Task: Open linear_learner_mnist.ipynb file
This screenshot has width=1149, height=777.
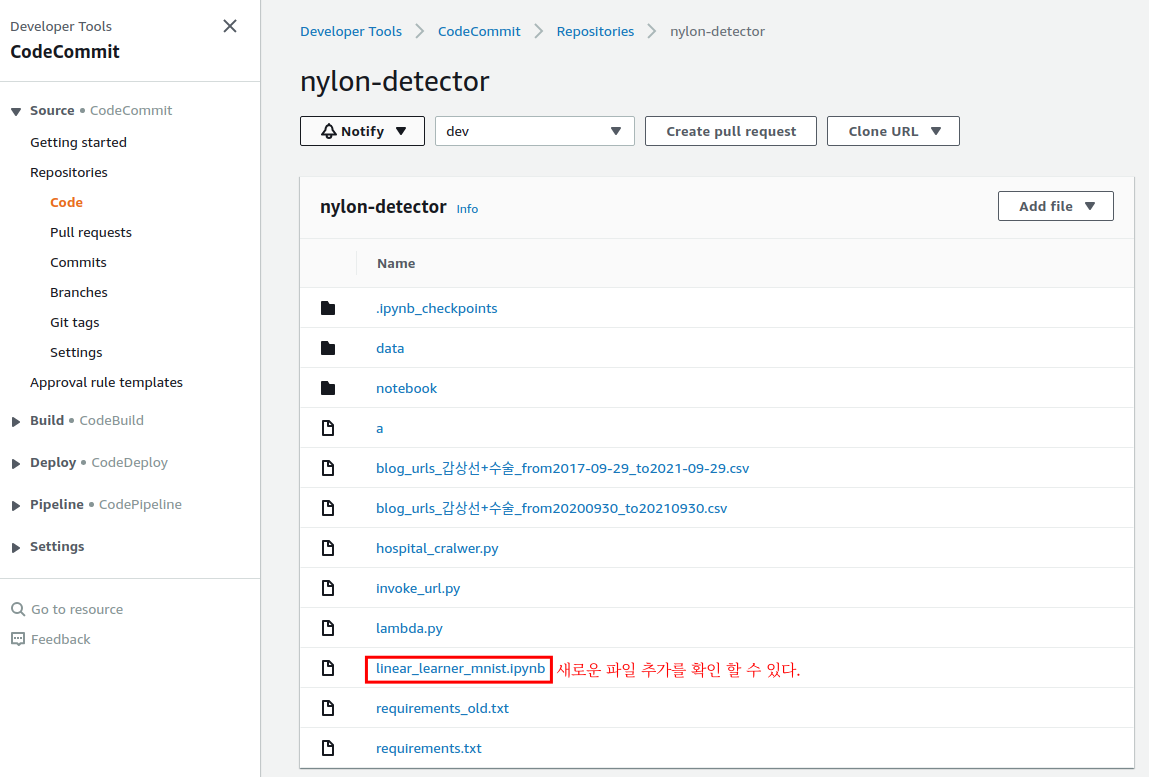Action: click(460, 669)
